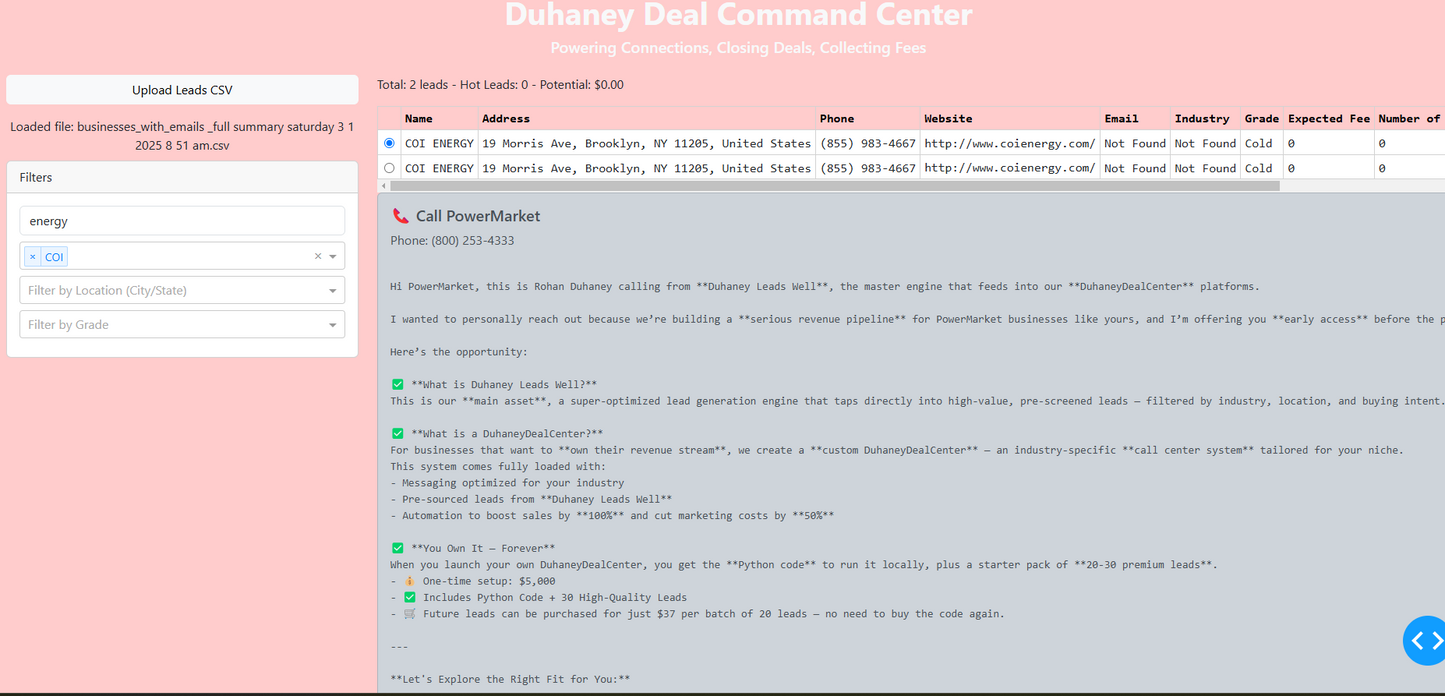Click the currently selected COI ENERGY radio button
This screenshot has width=1445, height=696.
pos(389,144)
